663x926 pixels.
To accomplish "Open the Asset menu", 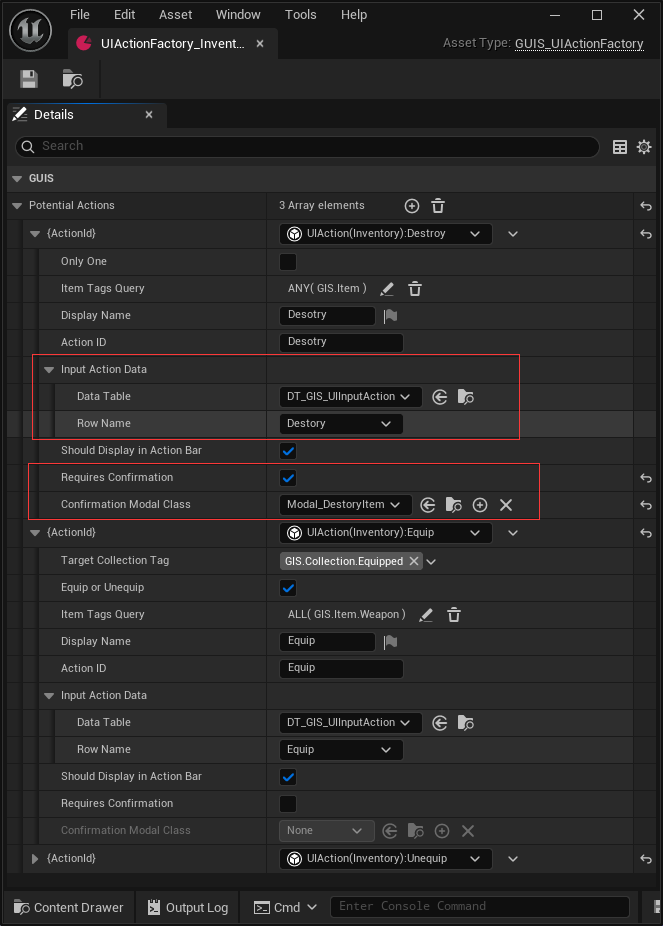I will (175, 15).
